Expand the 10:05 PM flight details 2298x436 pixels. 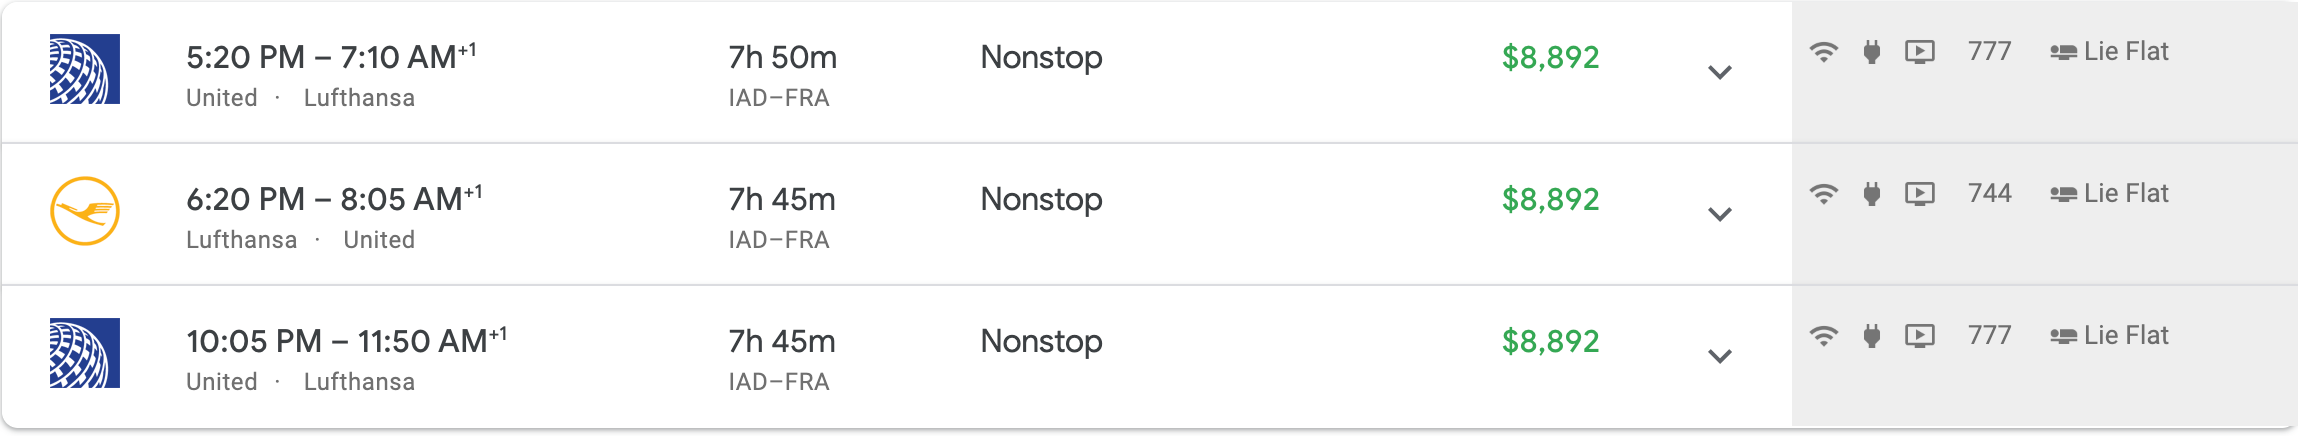pos(1719,356)
